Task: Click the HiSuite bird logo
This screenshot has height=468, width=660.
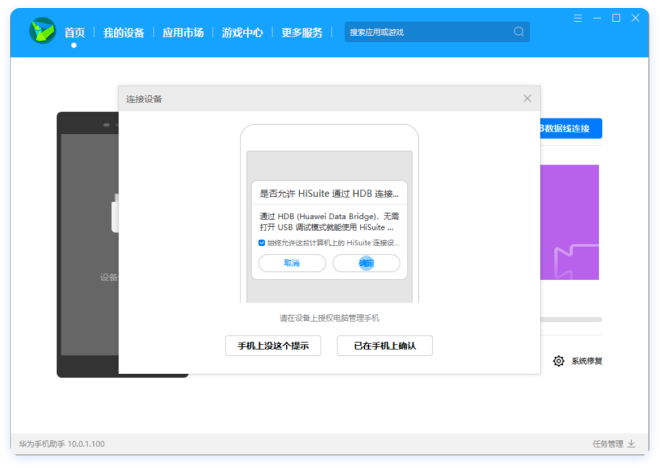Action: pyautogui.click(x=42, y=32)
